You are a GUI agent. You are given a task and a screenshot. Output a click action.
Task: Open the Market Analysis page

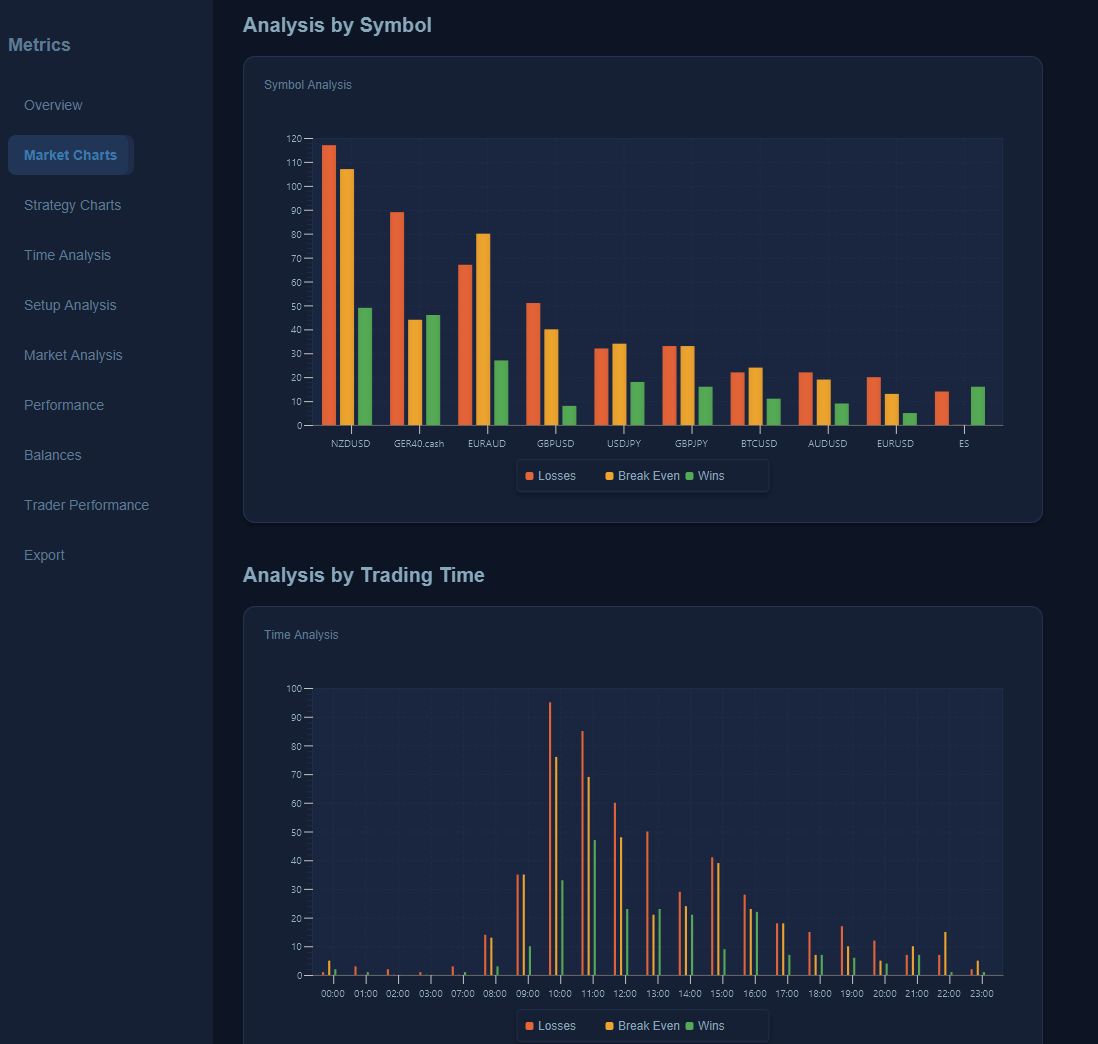click(x=73, y=355)
